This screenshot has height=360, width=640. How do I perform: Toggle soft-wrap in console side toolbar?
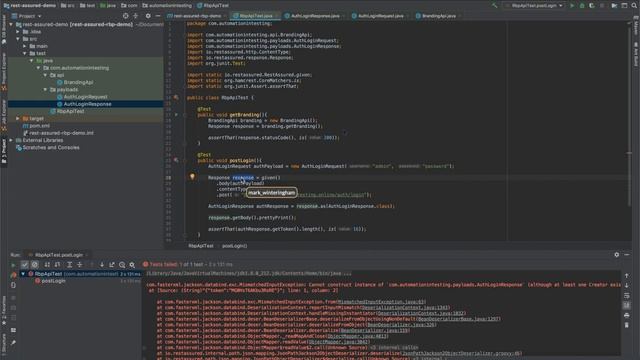coord(627,296)
